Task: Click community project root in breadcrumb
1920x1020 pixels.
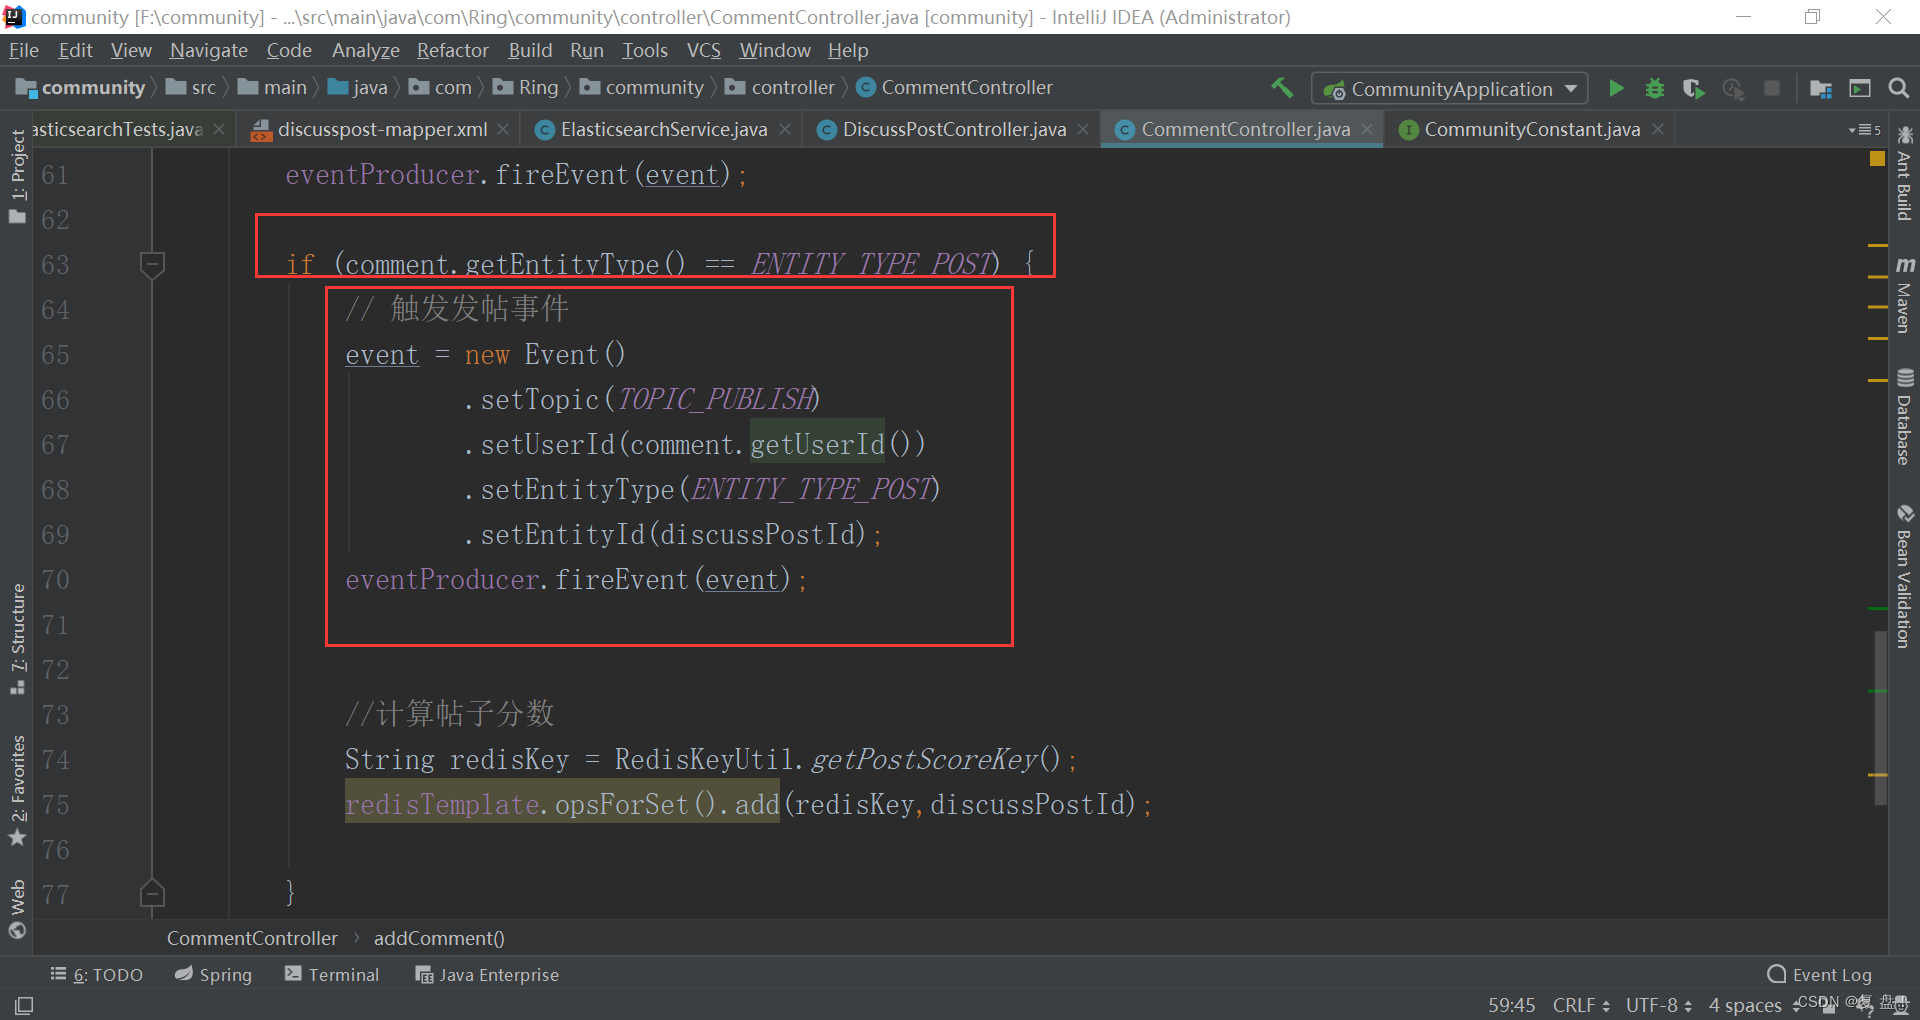Action: (81, 88)
